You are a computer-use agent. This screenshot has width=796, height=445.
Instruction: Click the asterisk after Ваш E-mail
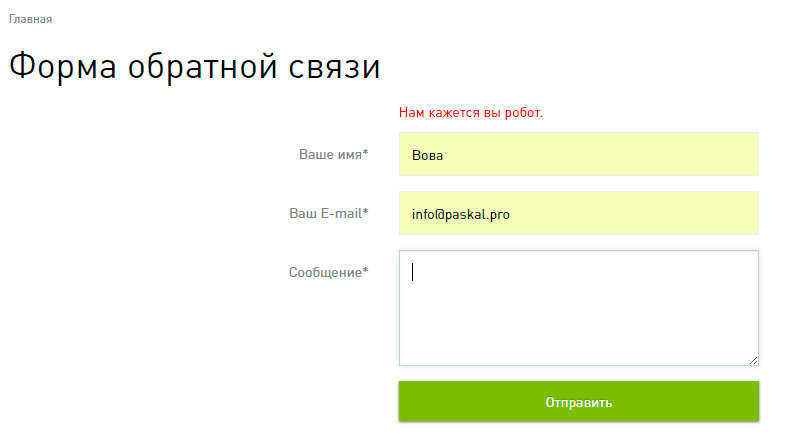point(365,212)
